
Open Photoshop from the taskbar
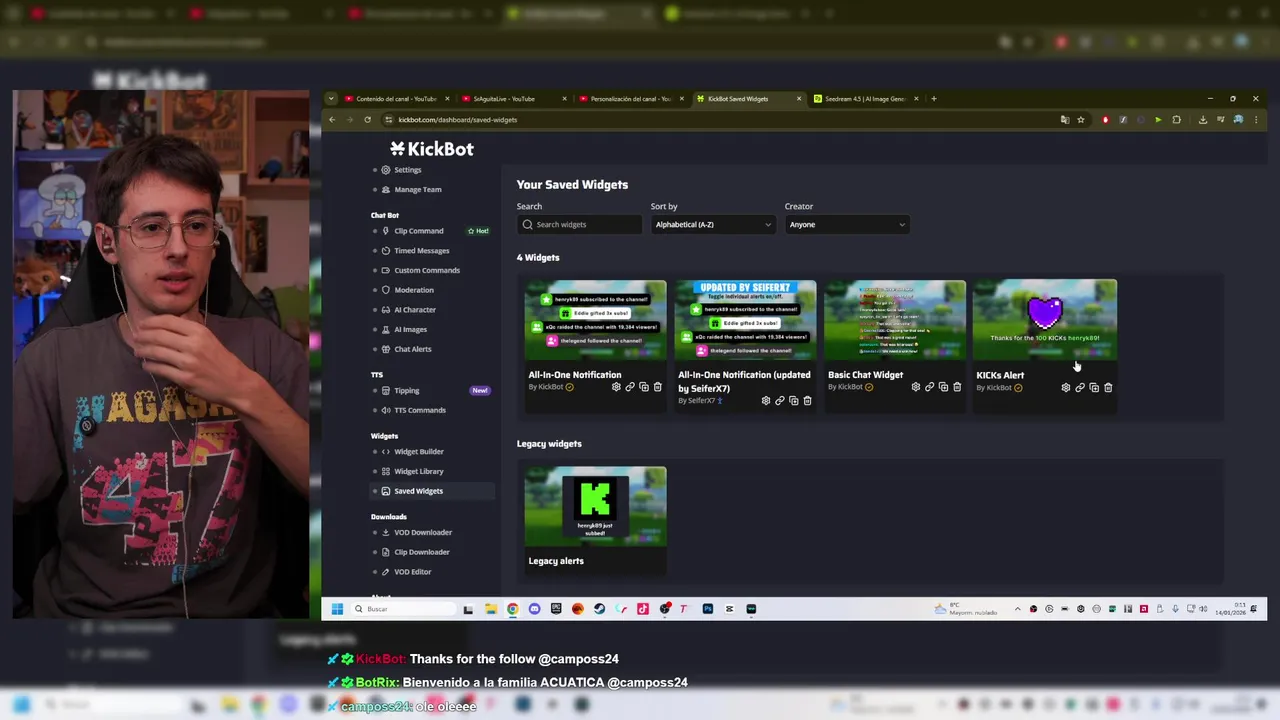pyautogui.click(x=707, y=609)
